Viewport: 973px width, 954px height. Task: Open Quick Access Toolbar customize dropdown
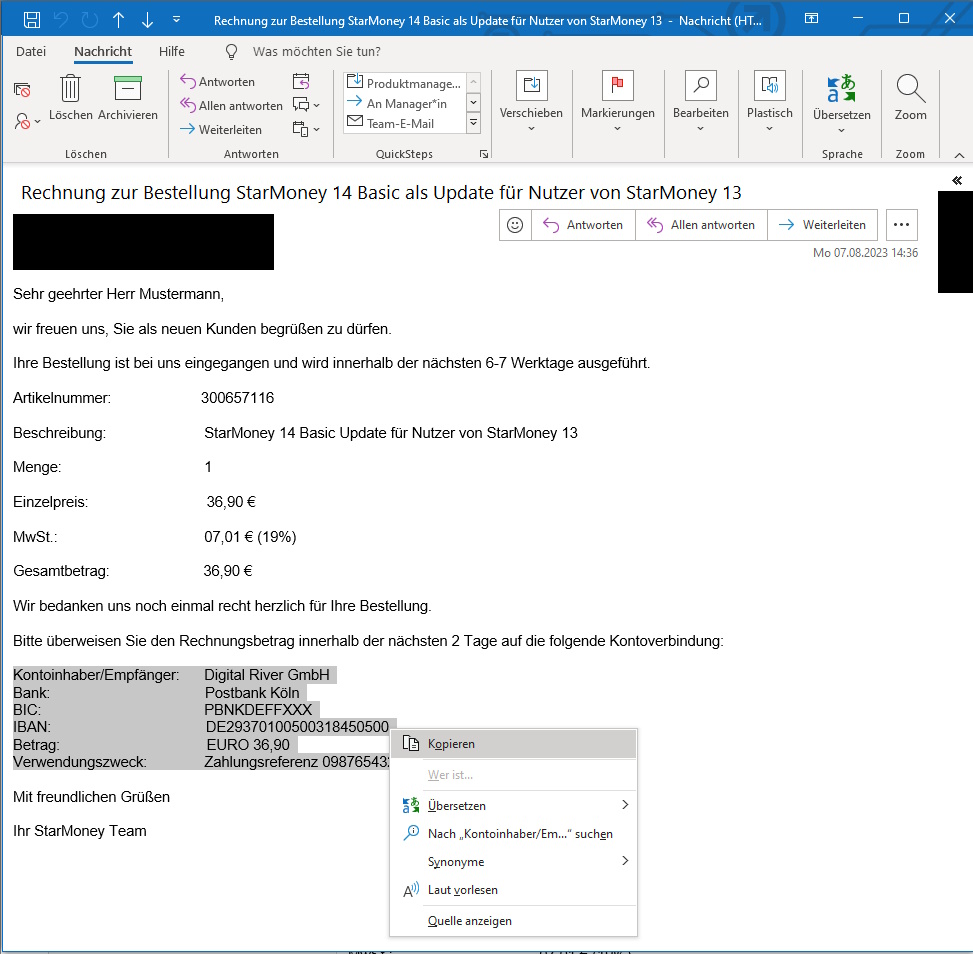[x=176, y=20]
